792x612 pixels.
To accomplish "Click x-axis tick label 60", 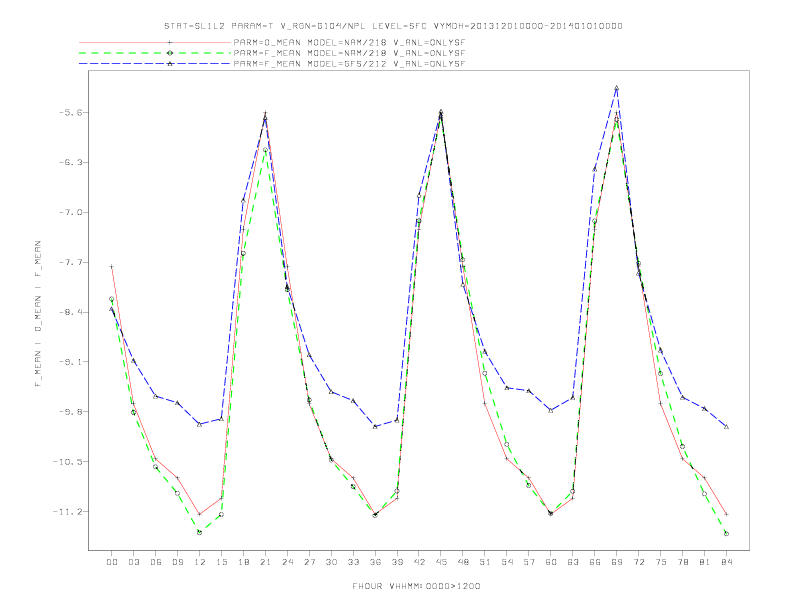I will tap(551, 562).
